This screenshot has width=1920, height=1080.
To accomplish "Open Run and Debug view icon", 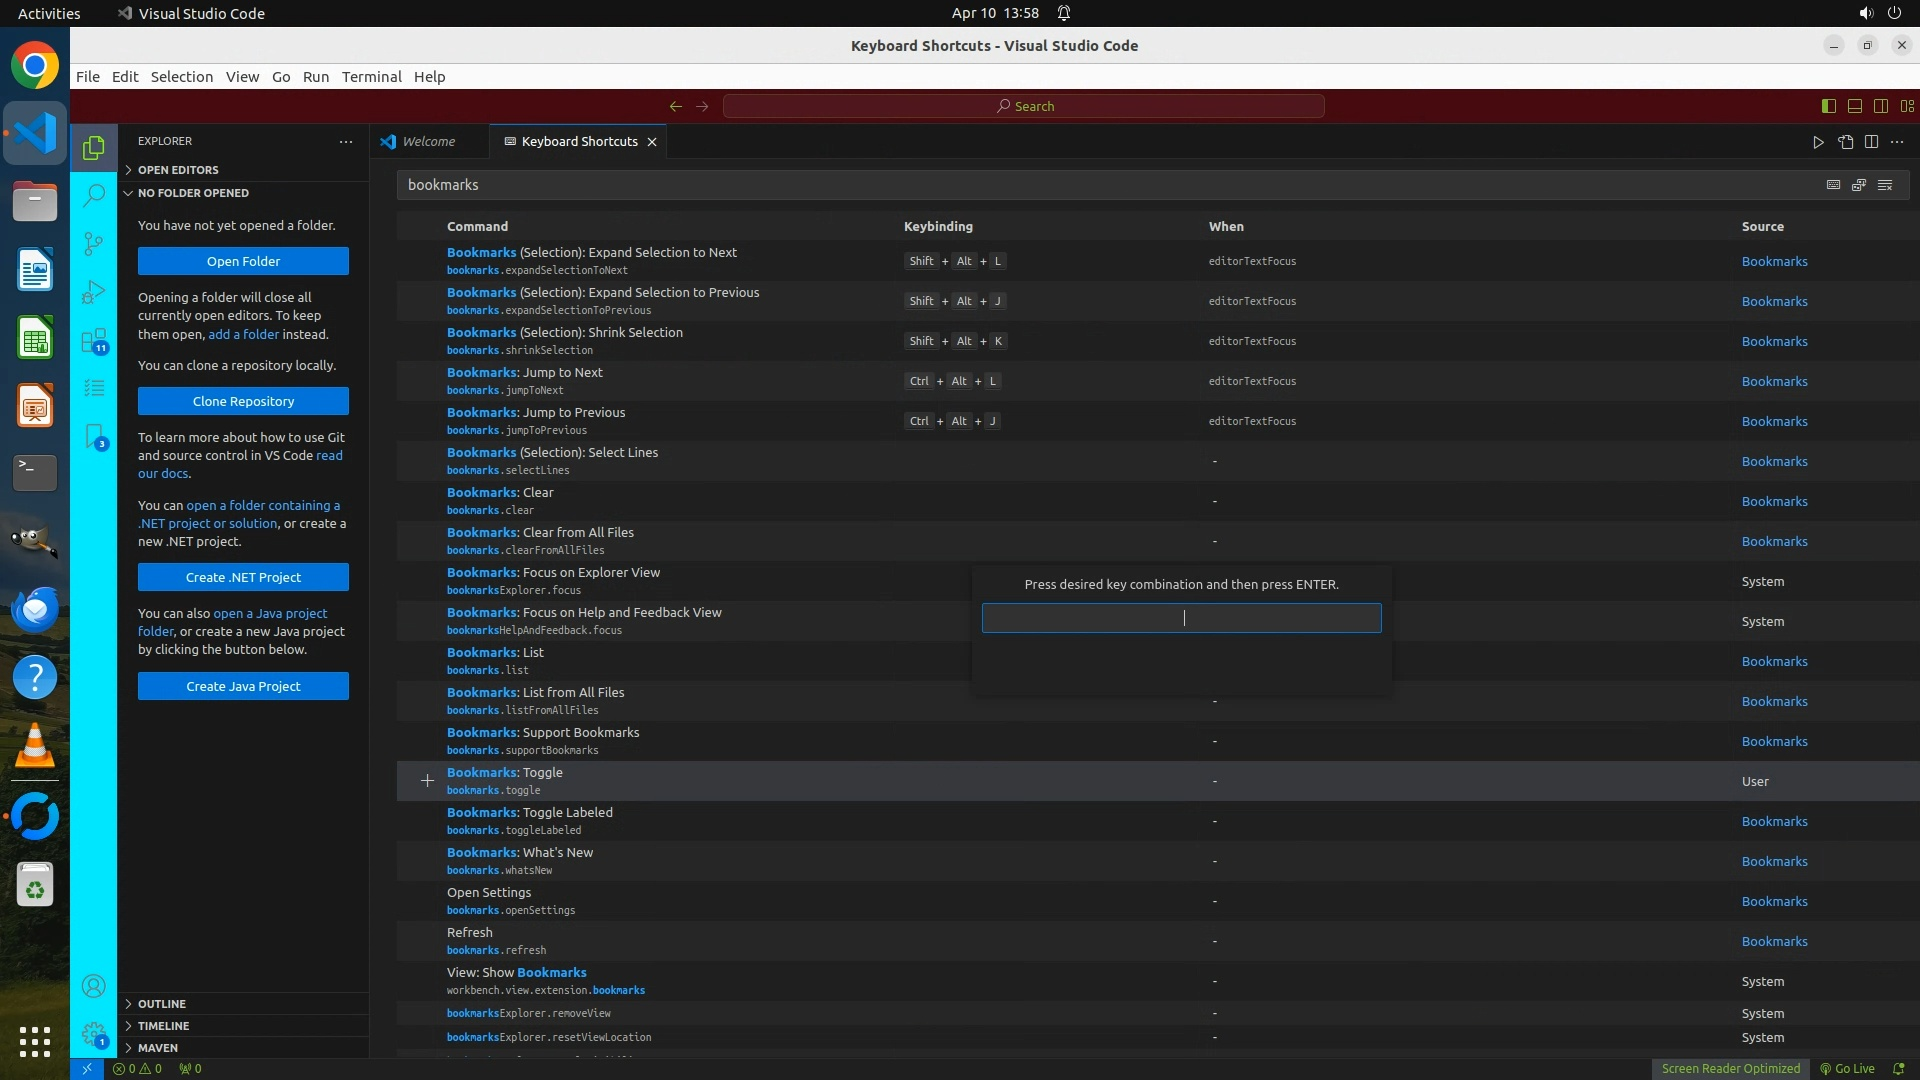I will pos(93,291).
